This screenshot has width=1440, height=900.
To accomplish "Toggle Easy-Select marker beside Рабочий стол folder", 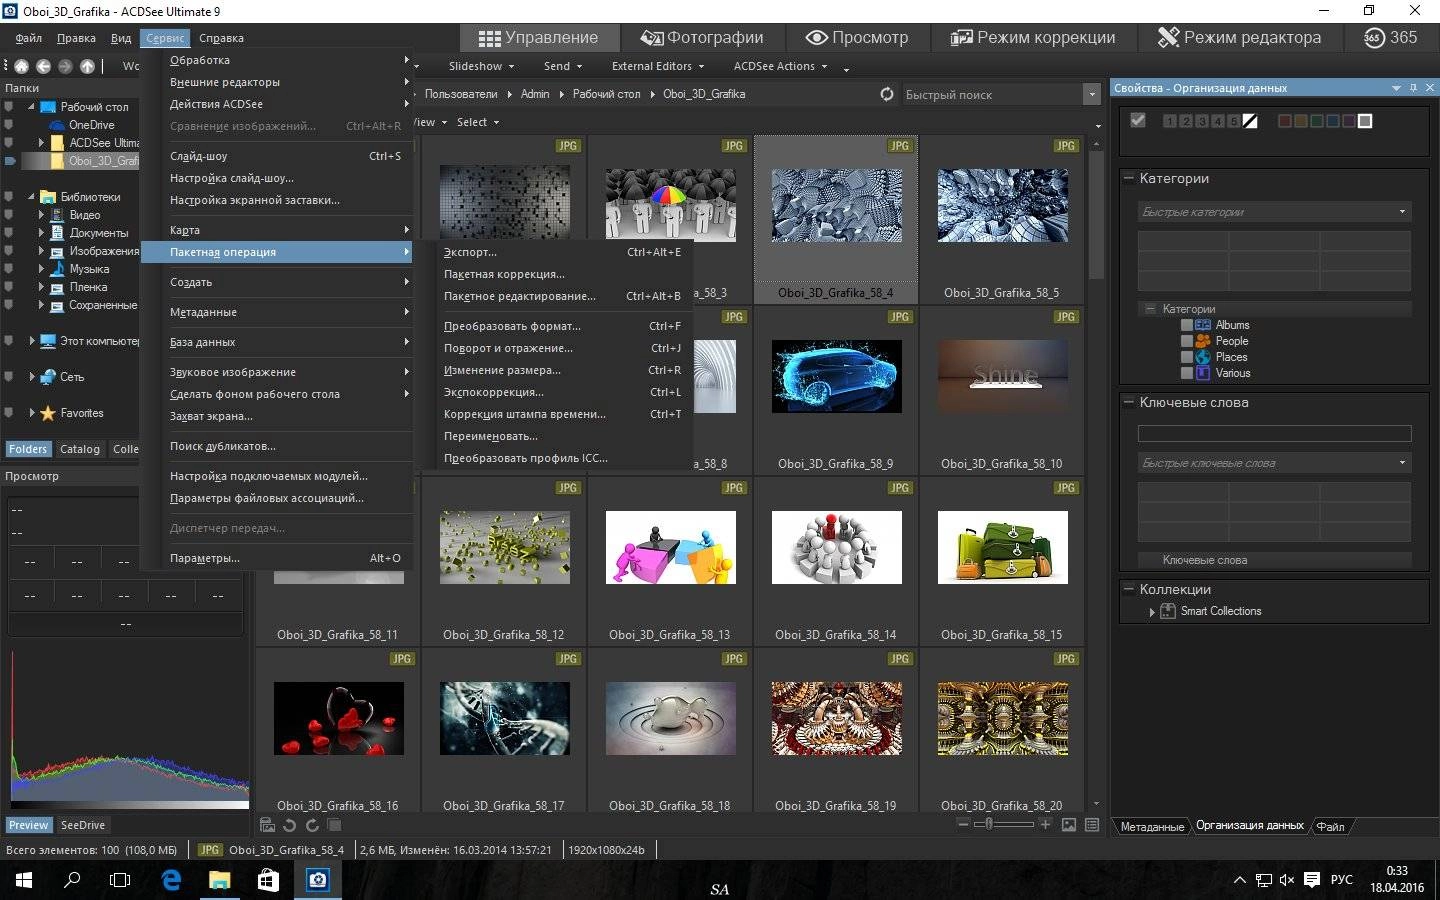I will click(9, 107).
